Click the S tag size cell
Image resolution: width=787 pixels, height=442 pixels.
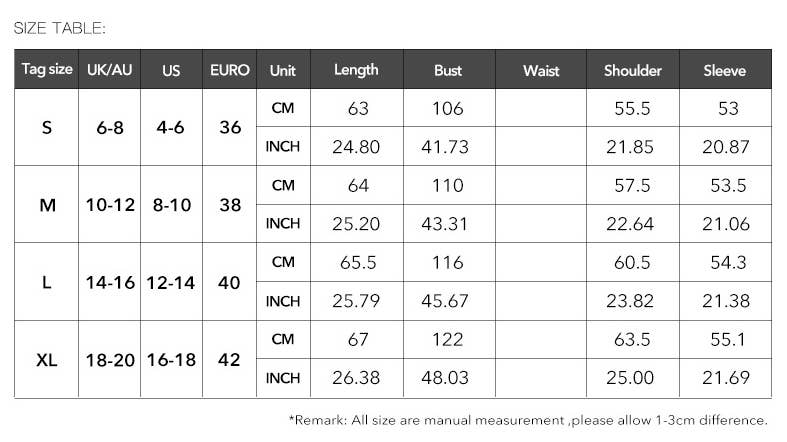pos(47,128)
